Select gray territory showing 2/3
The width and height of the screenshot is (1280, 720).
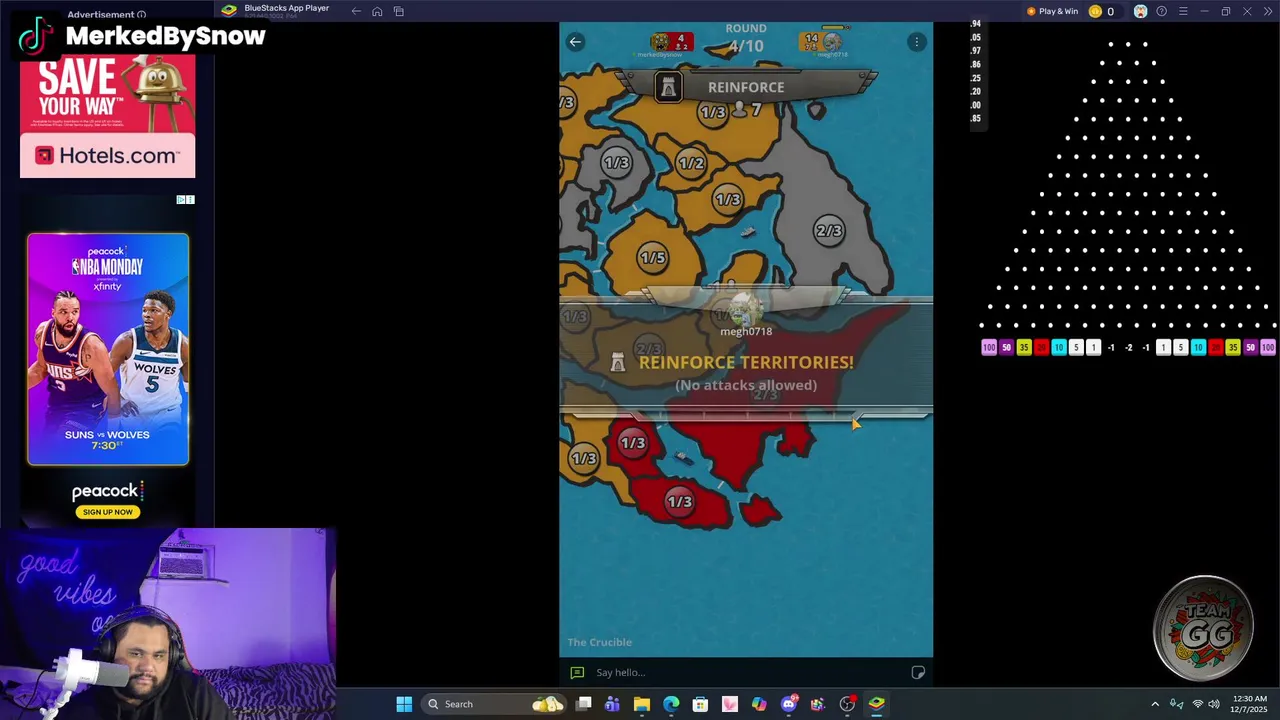828,231
